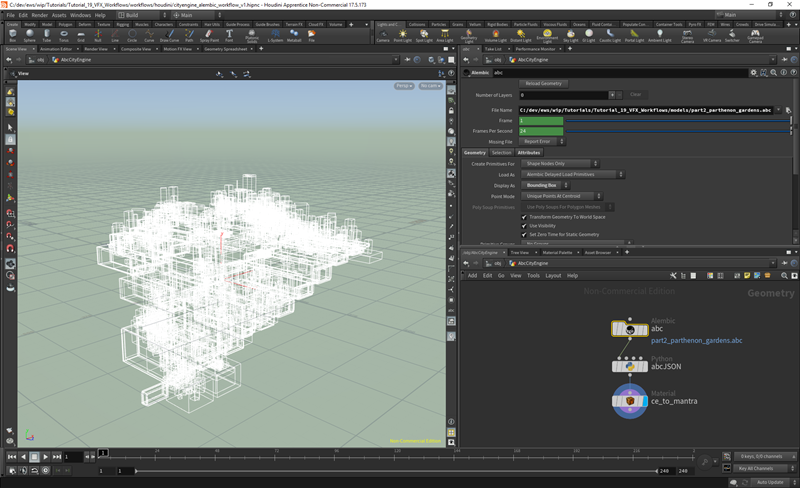Disable the Use Visibility checkbox

click(525, 226)
